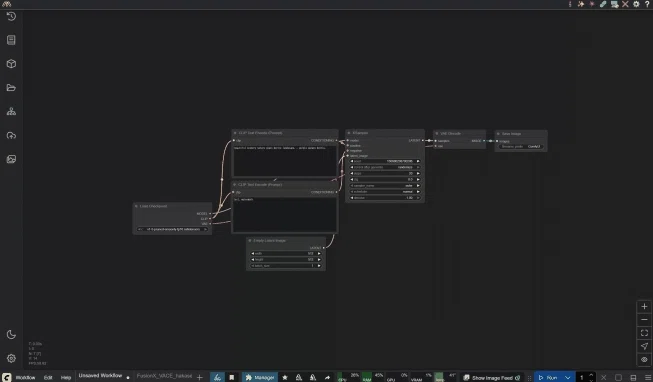Collapse the Save Image node
The width and height of the screenshot is (653, 382).
pos(498,134)
